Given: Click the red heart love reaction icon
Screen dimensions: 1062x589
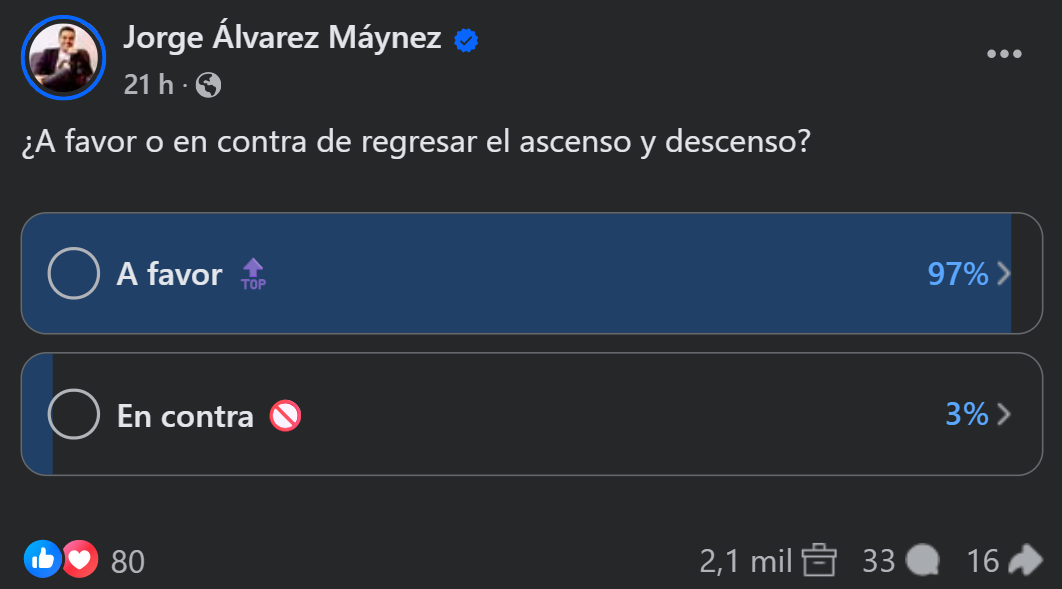Looking at the screenshot, I should click(x=80, y=559).
